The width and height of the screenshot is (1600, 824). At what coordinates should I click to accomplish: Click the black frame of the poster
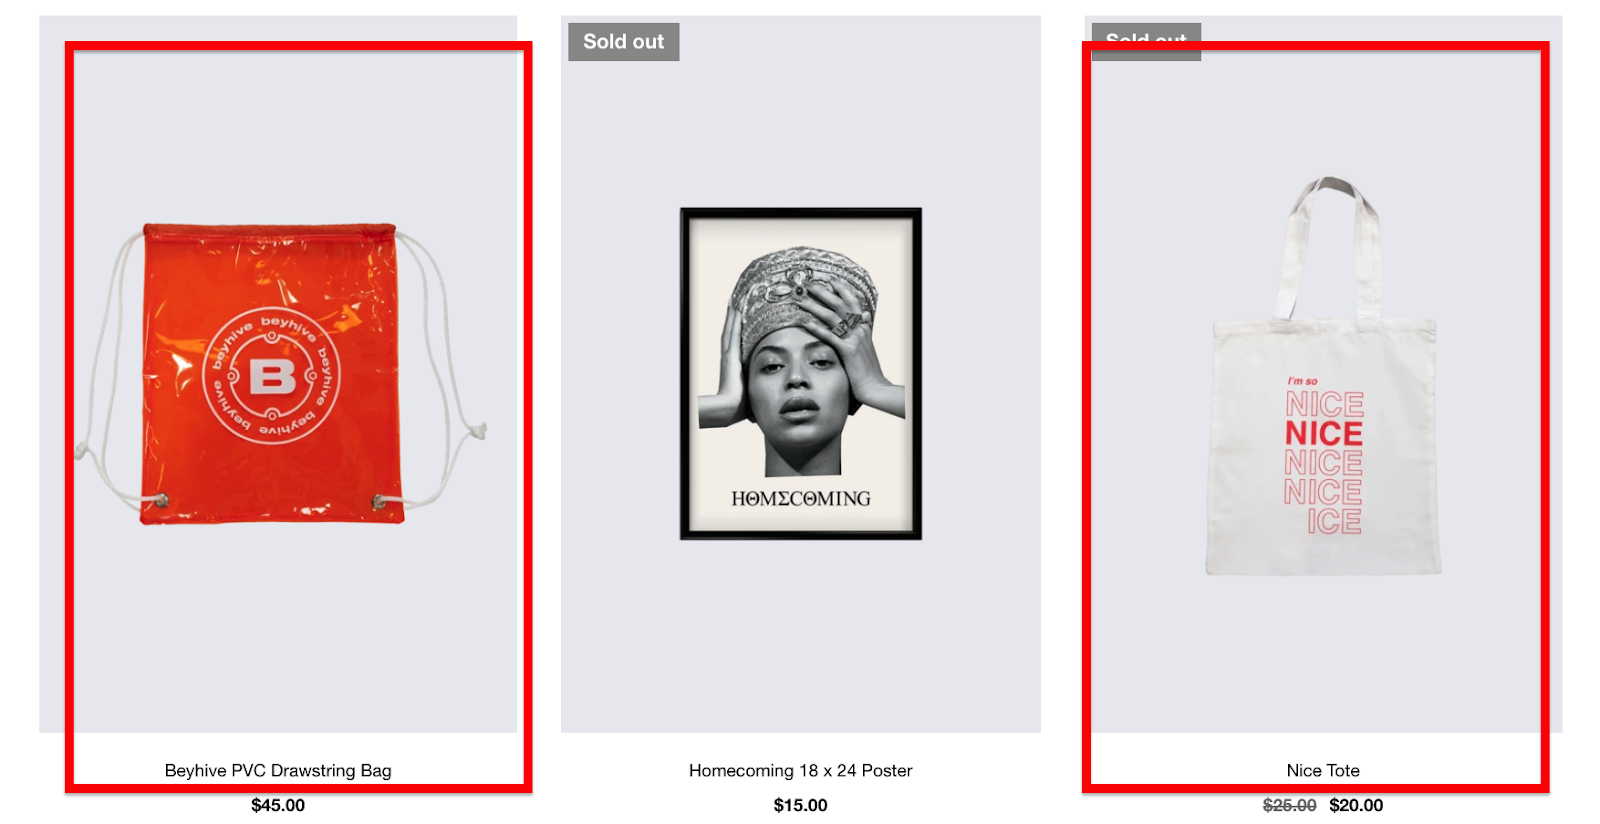pos(801,373)
